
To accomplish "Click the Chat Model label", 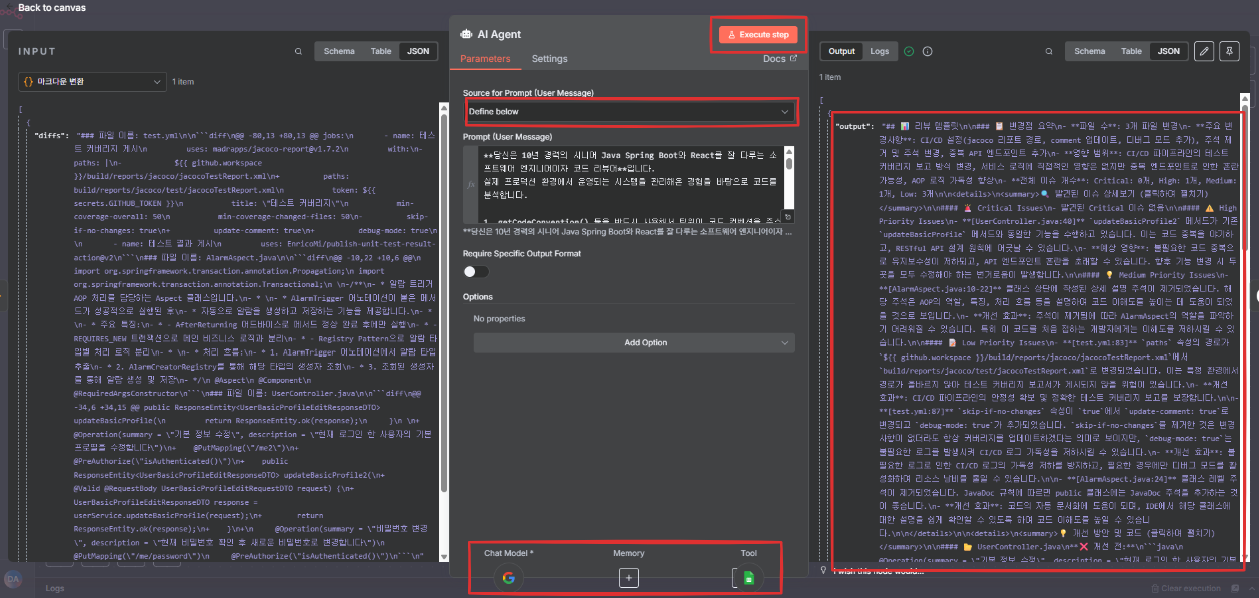I will [x=509, y=552].
